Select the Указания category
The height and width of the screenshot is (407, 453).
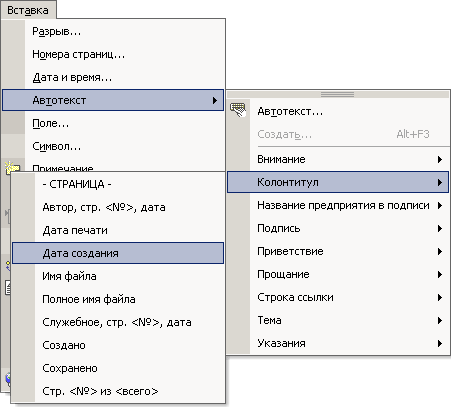[338, 343]
